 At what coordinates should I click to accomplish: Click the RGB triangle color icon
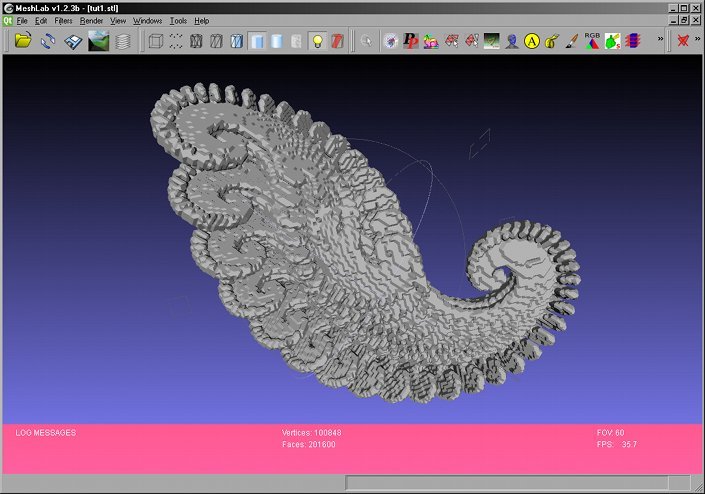pyautogui.click(x=592, y=41)
